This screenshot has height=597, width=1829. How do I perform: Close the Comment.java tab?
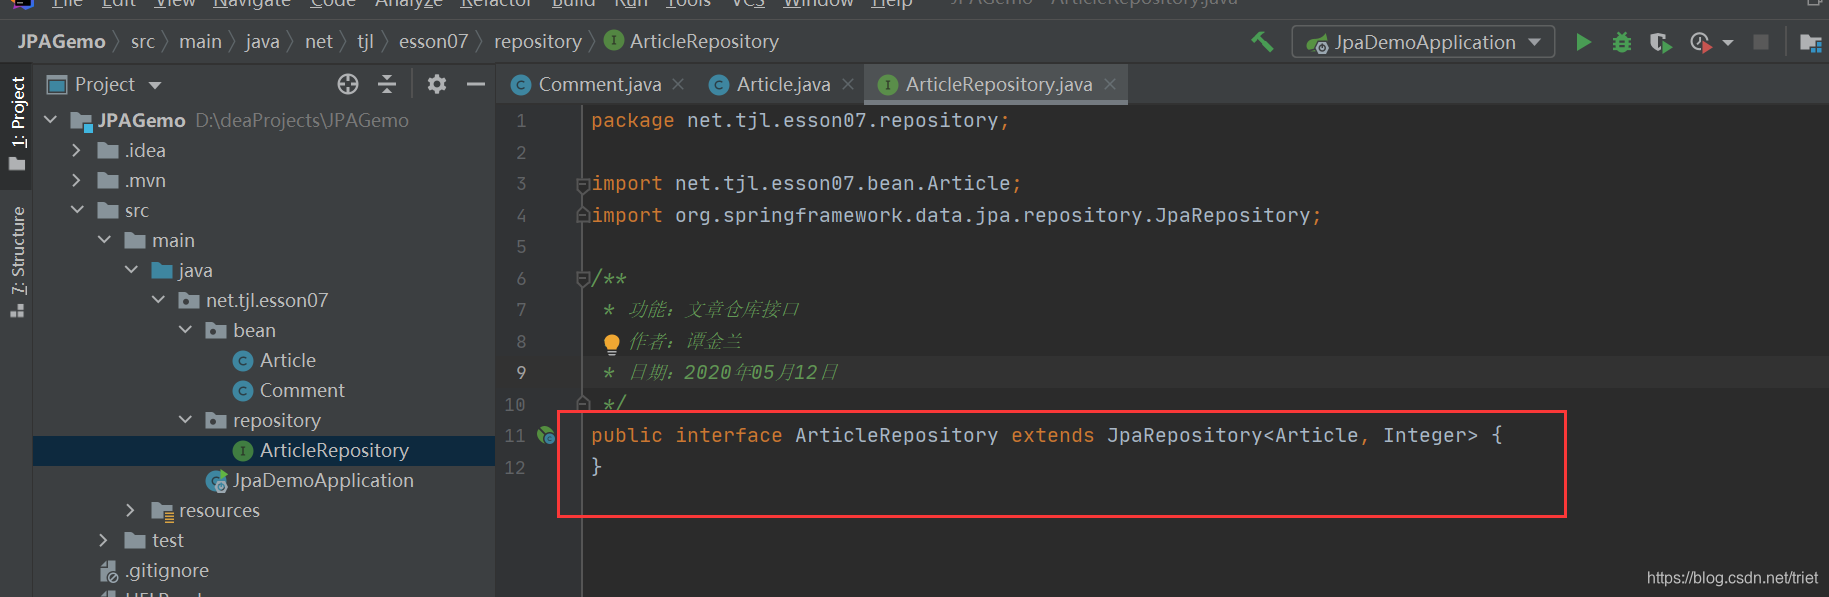[x=678, y=84]
